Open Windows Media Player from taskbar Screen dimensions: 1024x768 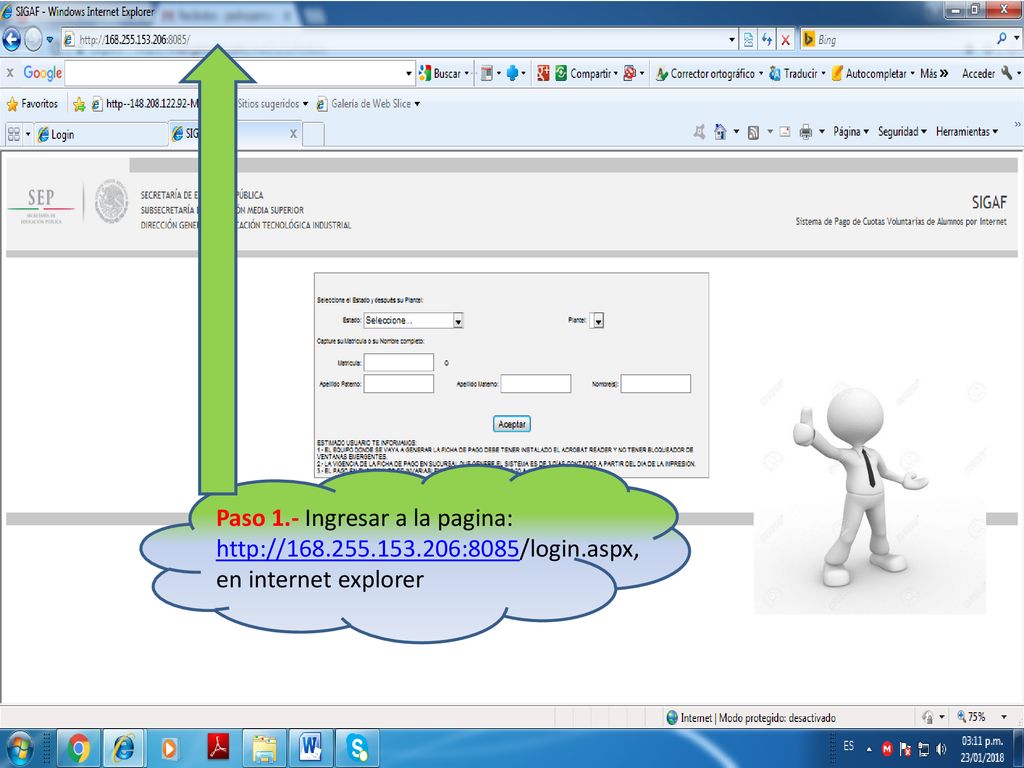[x=170, y=748]
